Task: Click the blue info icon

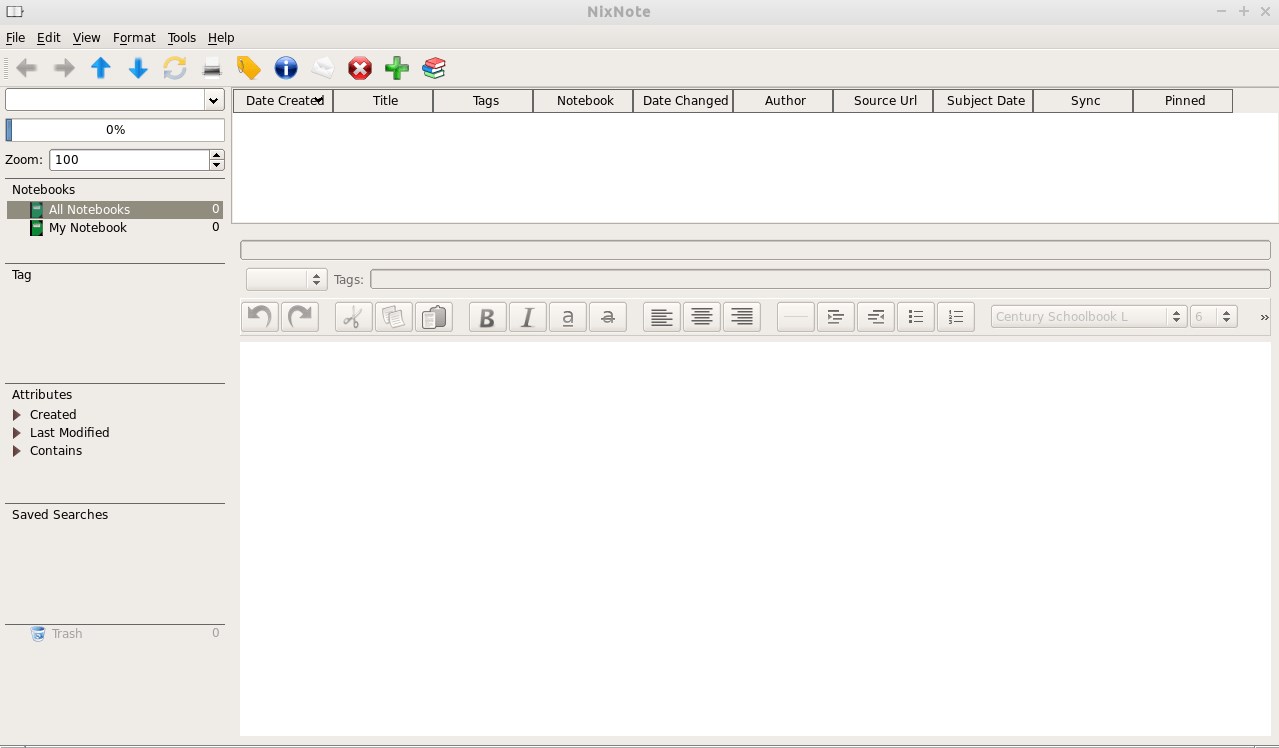Action: [286, 68]
